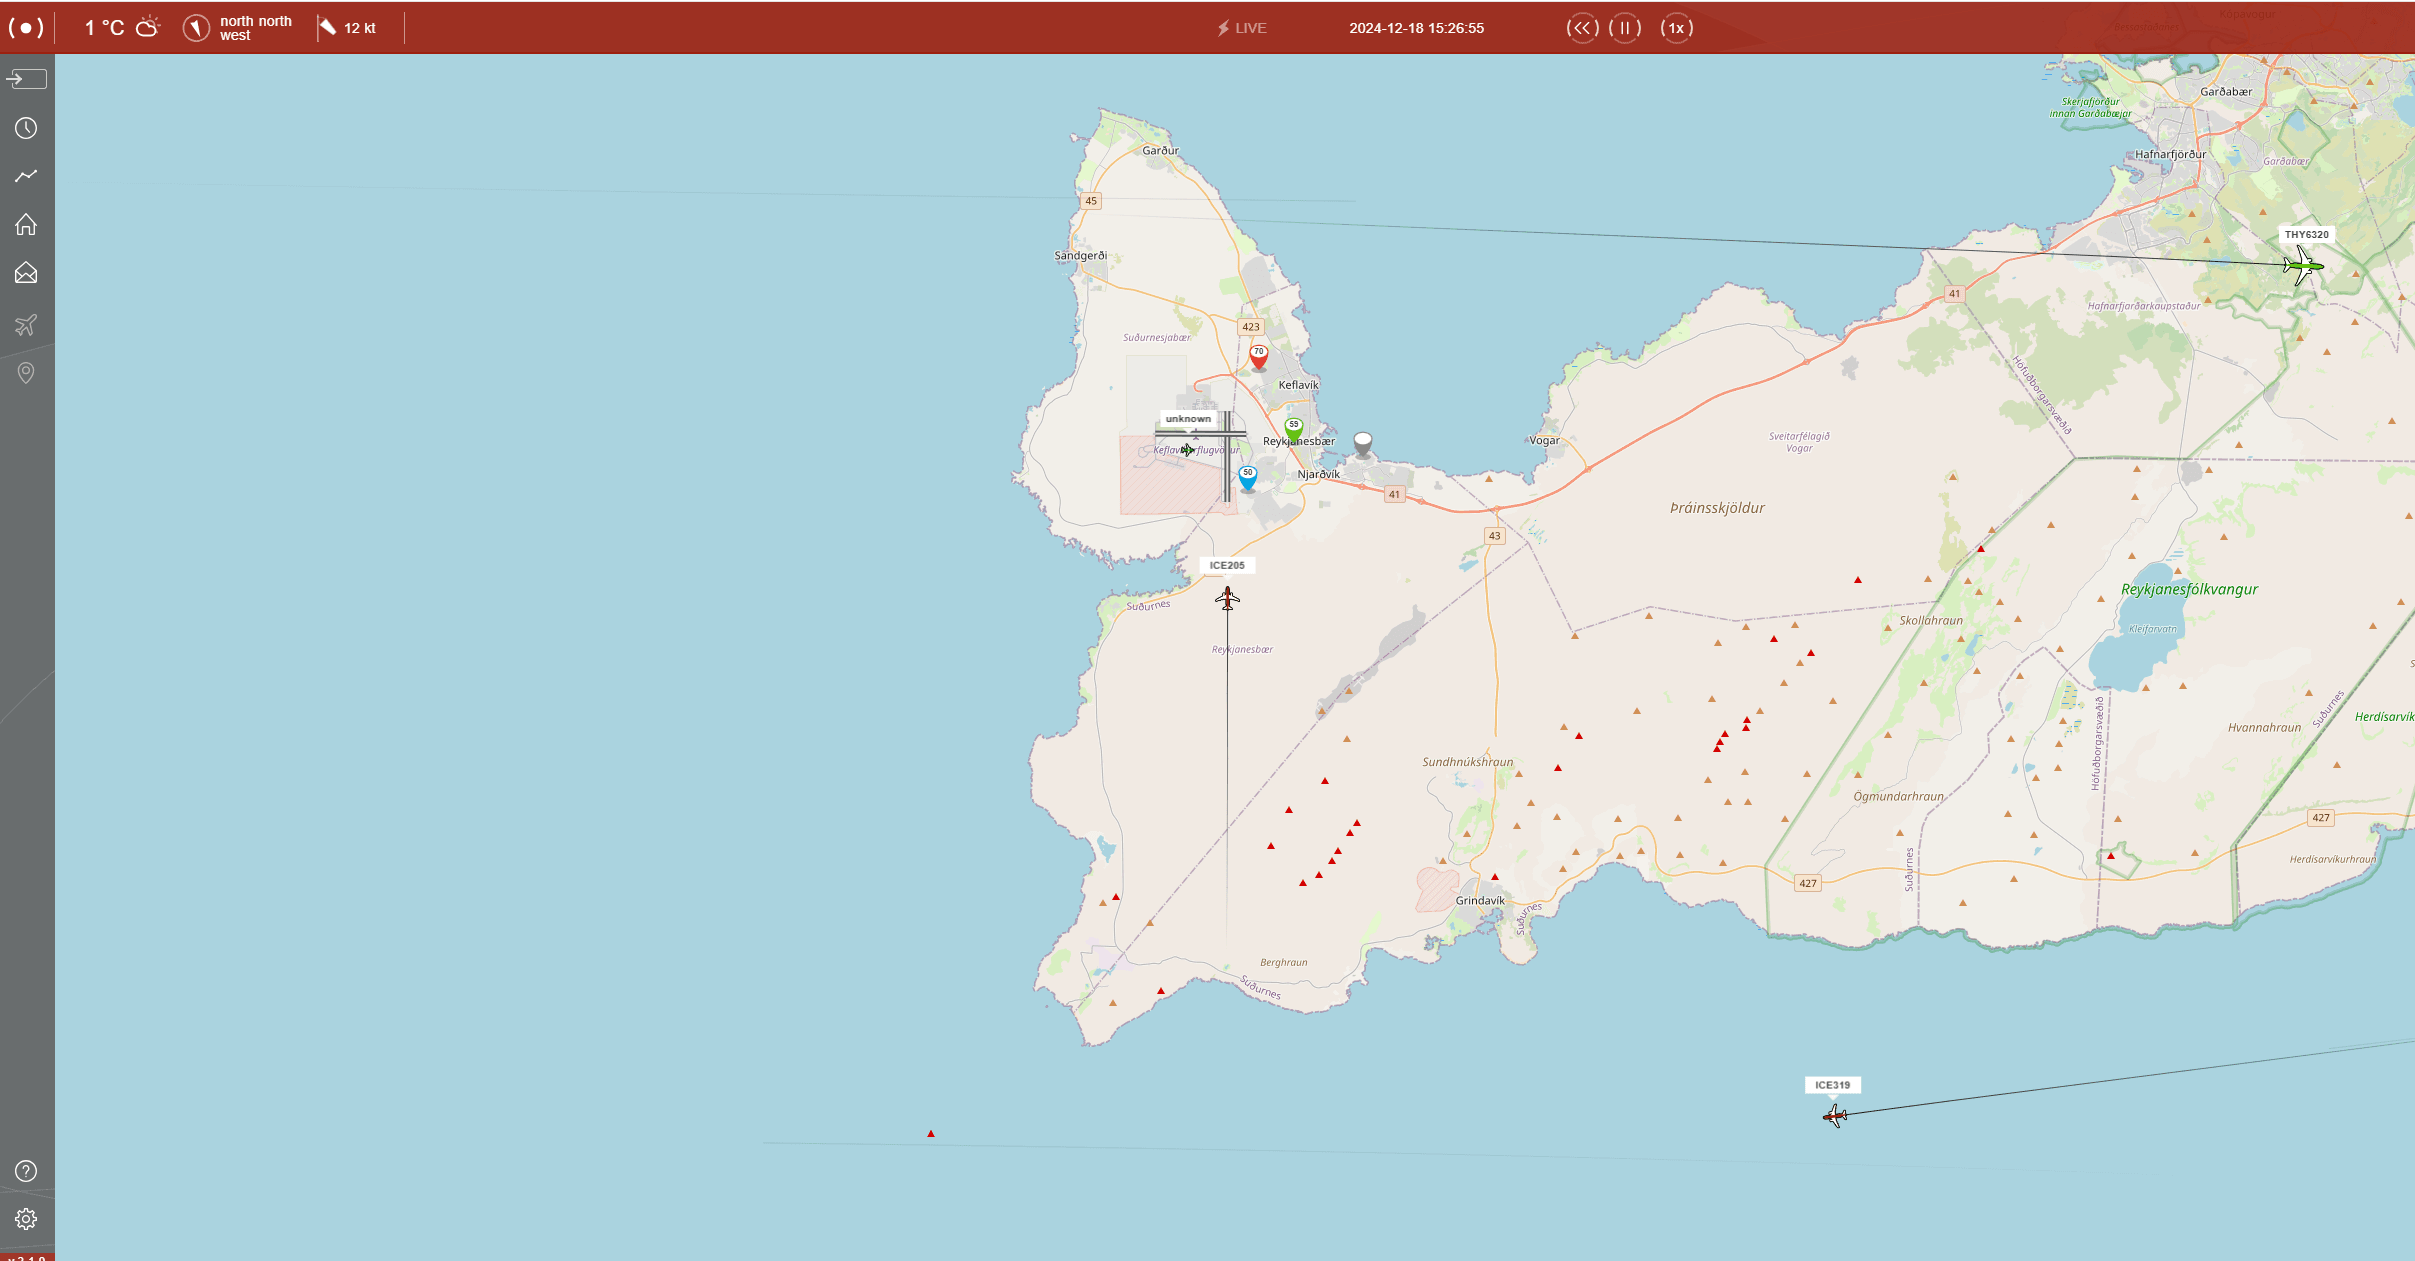This screenshot has height=1261, width=2415.
Task: Open the help question mark icon
Action: [x=26, y=1171]
